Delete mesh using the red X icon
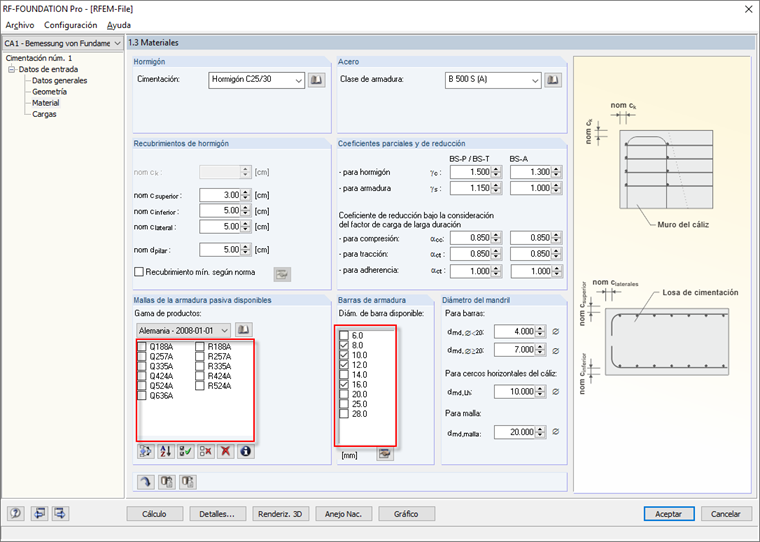Image resolution: width=760 pixels, height=542 pixels. tap(225, 451)
